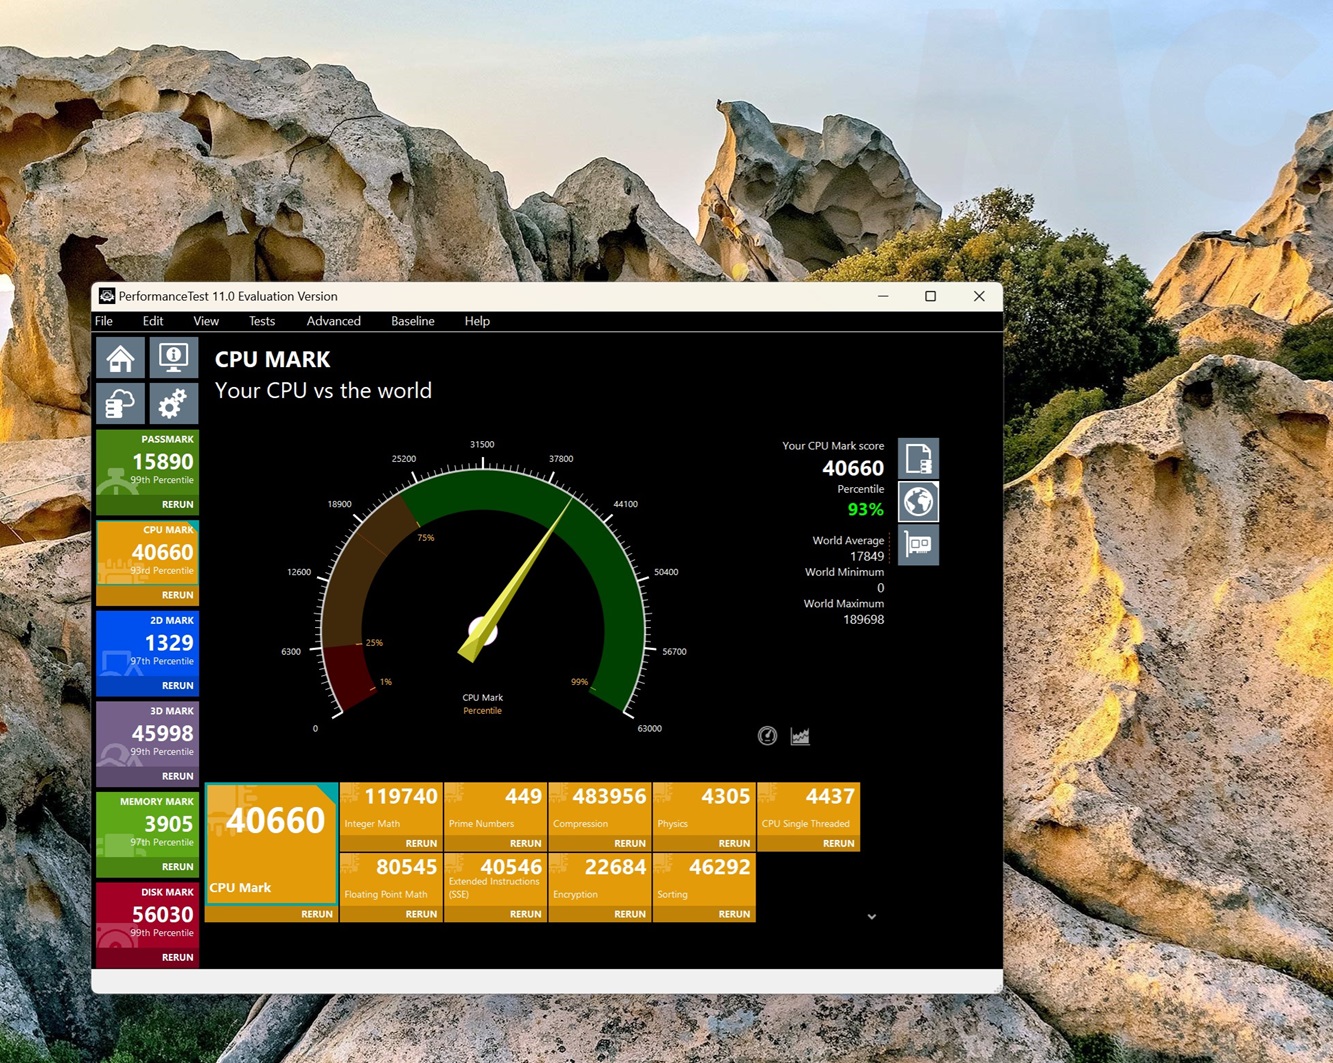The width and height of the screenshot is (1333, 1063).
Task: Click the Home icon in sidebar
Action: click(121, 358)
